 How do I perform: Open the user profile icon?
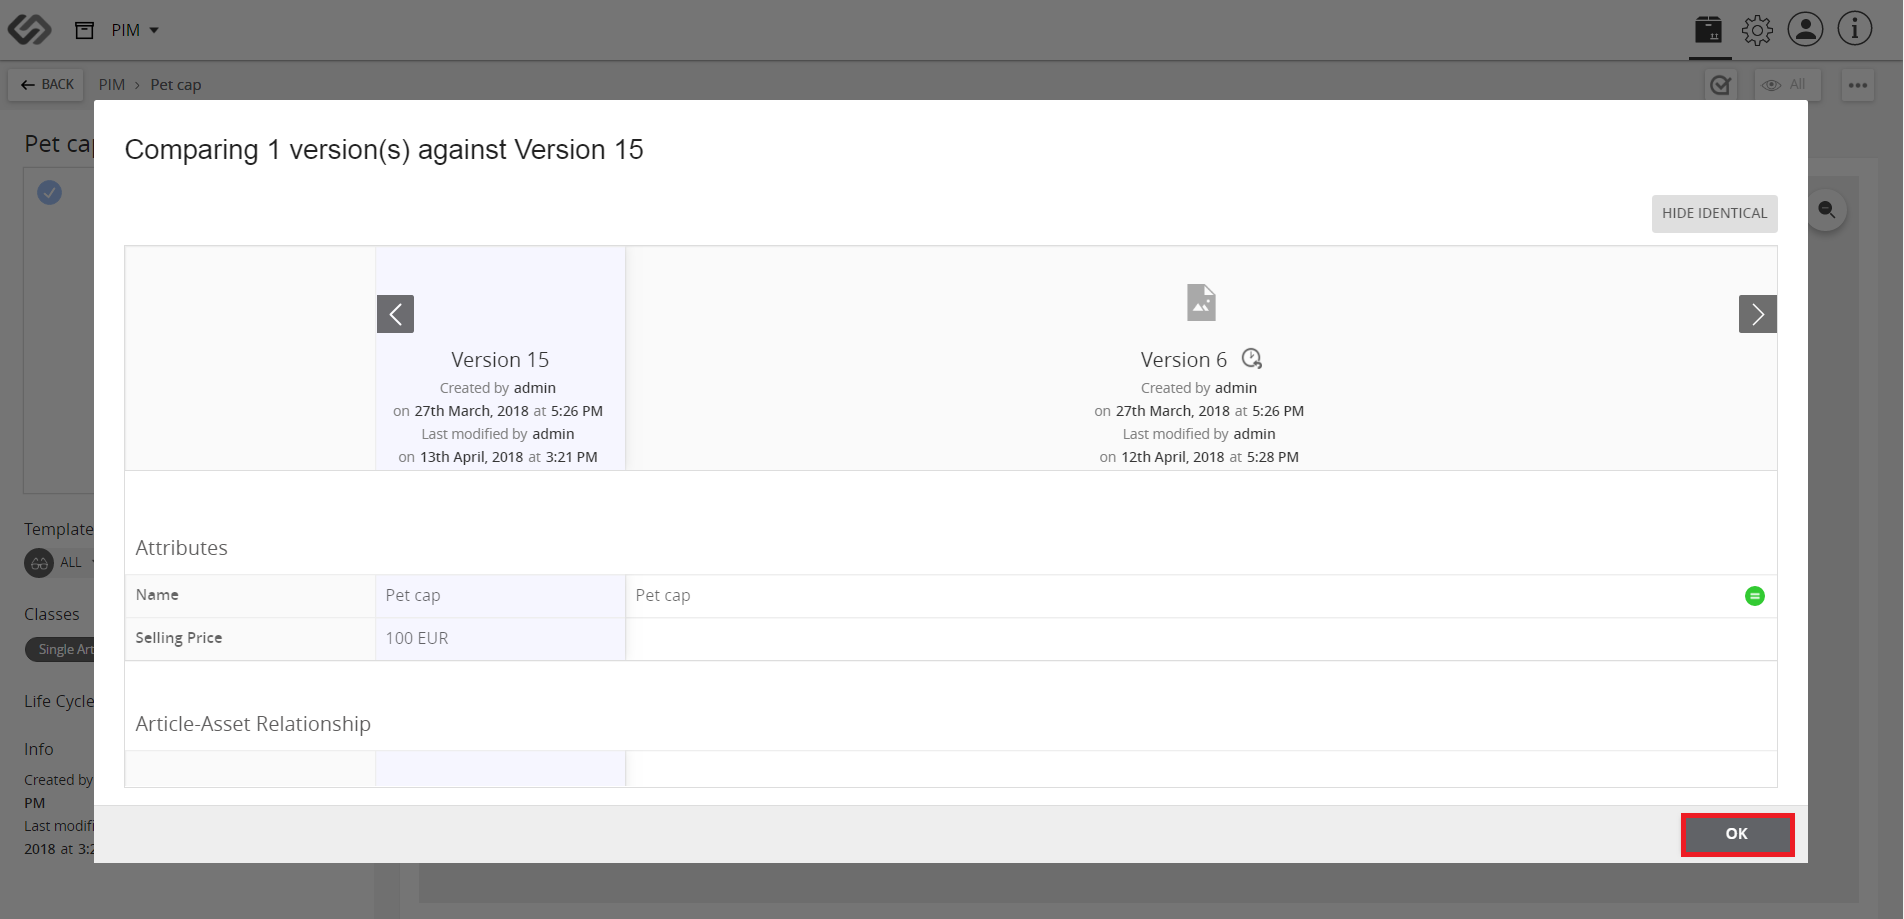[x=1805, y=29]
